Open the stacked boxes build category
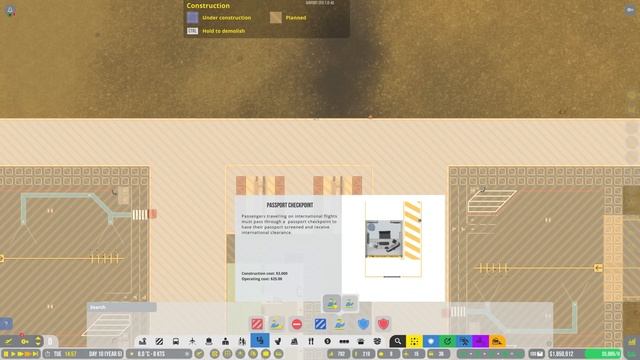This screenshot has width=640, height=360. coord(377,341)
